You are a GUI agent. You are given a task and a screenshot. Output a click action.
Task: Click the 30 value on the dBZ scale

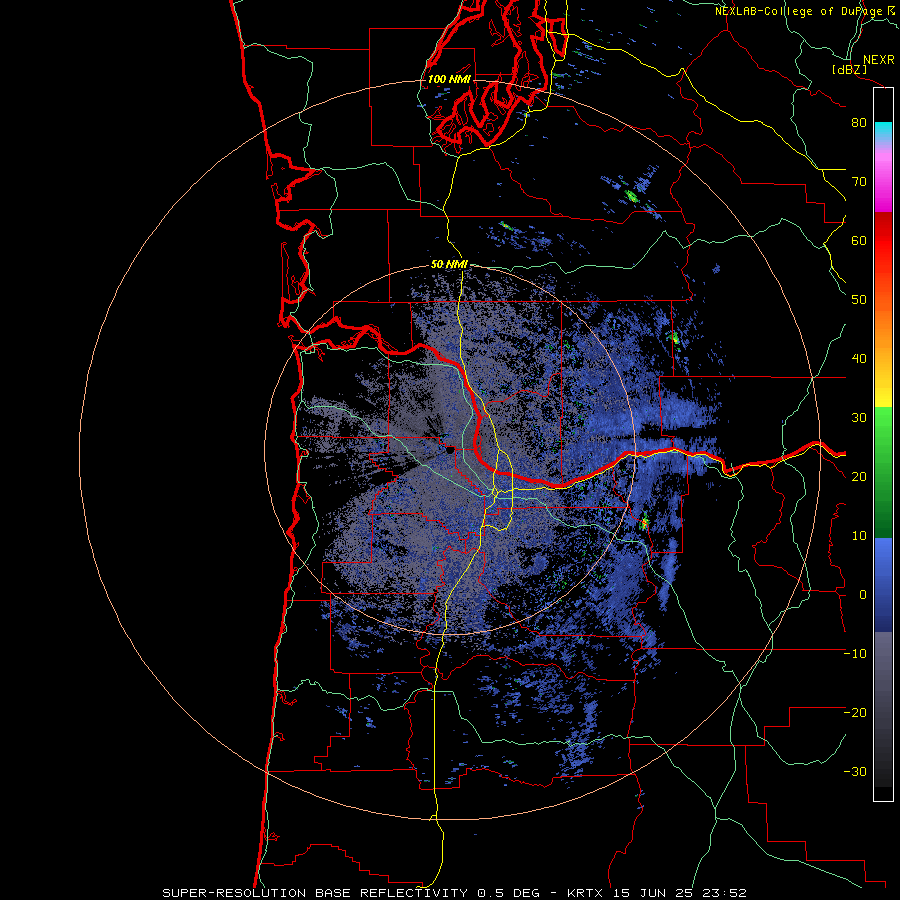click(x=859, y=418)
